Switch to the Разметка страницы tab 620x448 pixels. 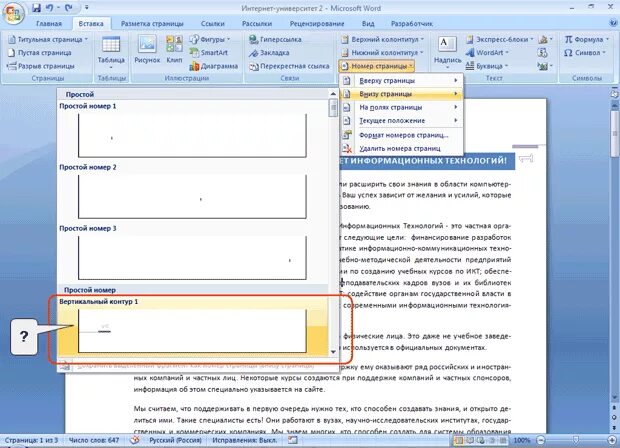[152, 24]
